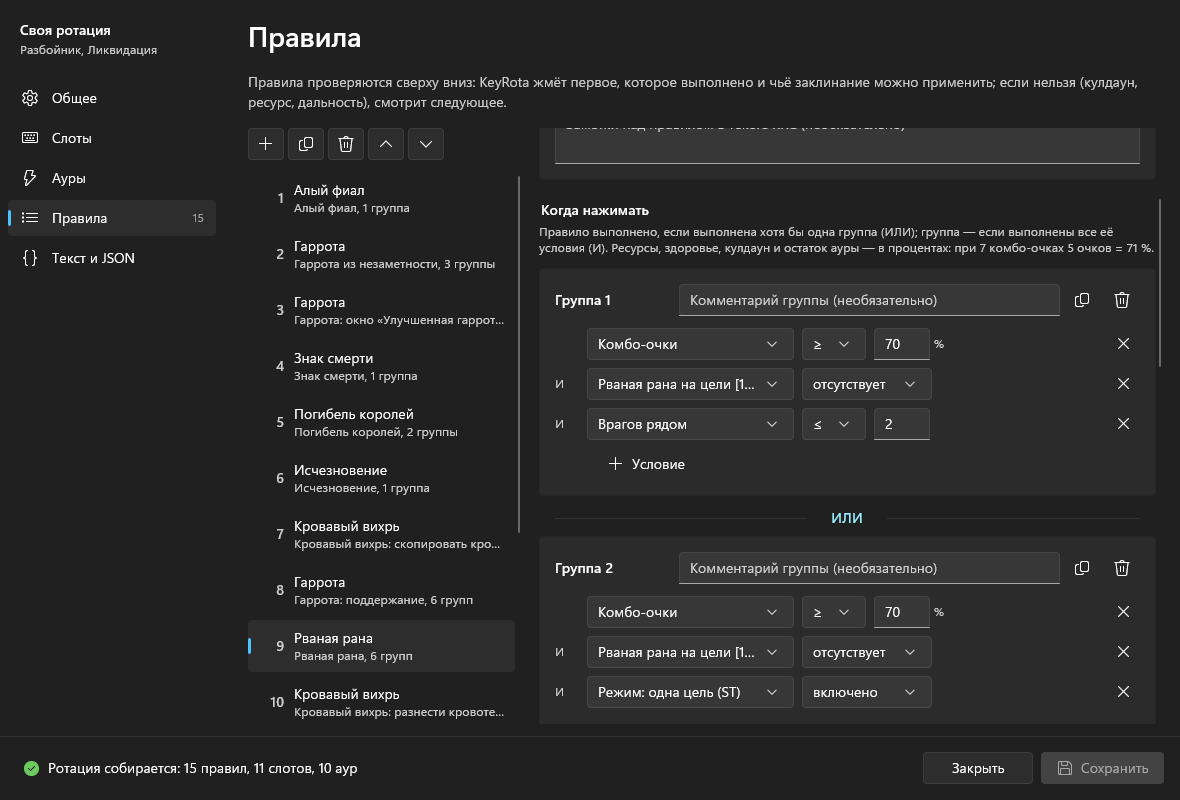Image resolution: width=1180 pixels, height=800 pixels.
Task: Remove Комбо-очки condition in Группа 1
Action: (1124, 343)
